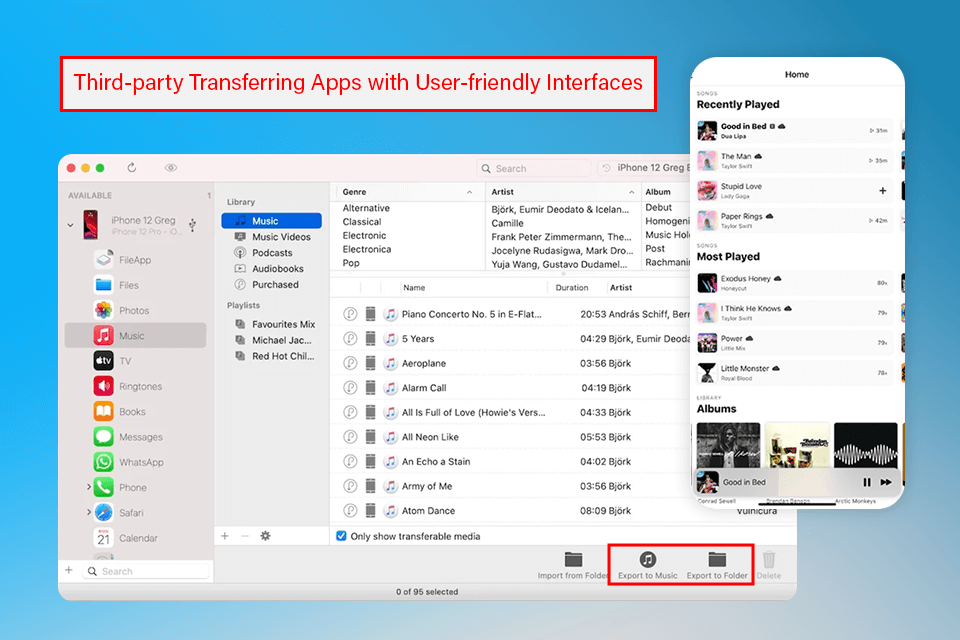
Task: Select the Aeroplane track row
Action: [511, 363]
